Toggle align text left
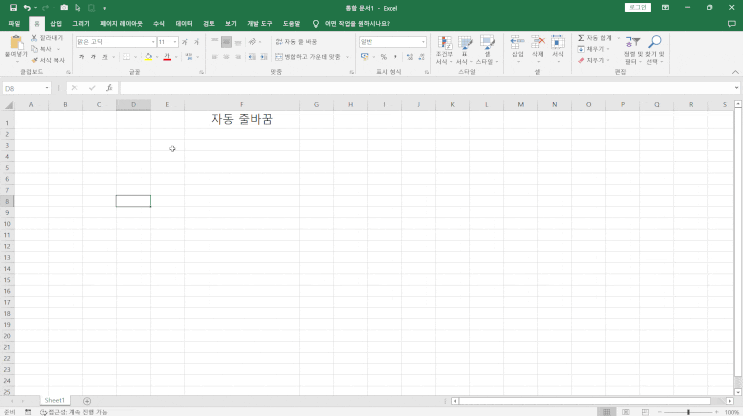Viewport: 743px width, 416px height. pyautogui.click(x=215, y=57)
